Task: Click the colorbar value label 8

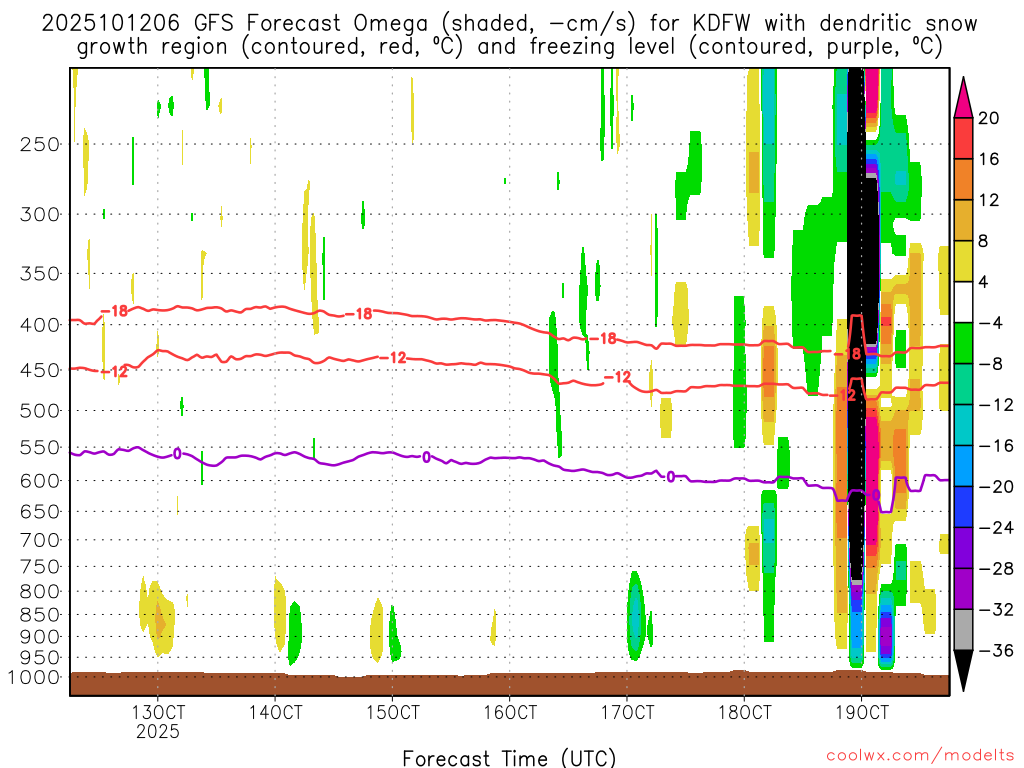Action: (x=983, y=242)
